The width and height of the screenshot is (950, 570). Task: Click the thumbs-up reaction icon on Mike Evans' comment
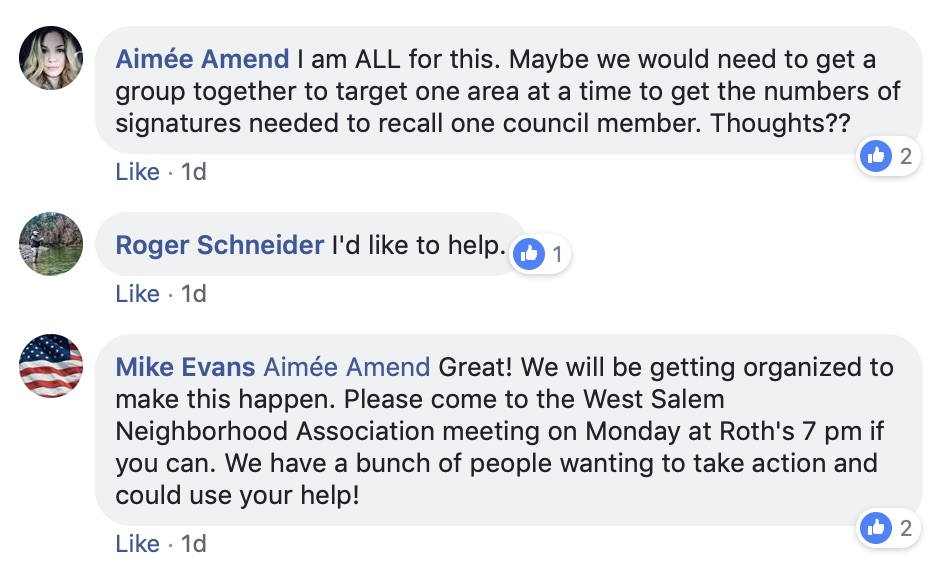pyautogui.click(x=876, y=528)
